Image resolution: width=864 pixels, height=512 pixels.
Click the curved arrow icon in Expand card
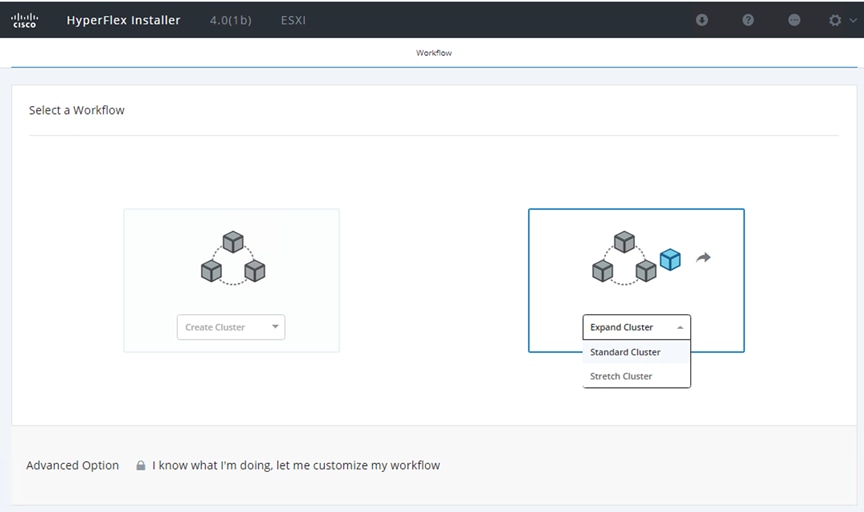click(703, 257)
